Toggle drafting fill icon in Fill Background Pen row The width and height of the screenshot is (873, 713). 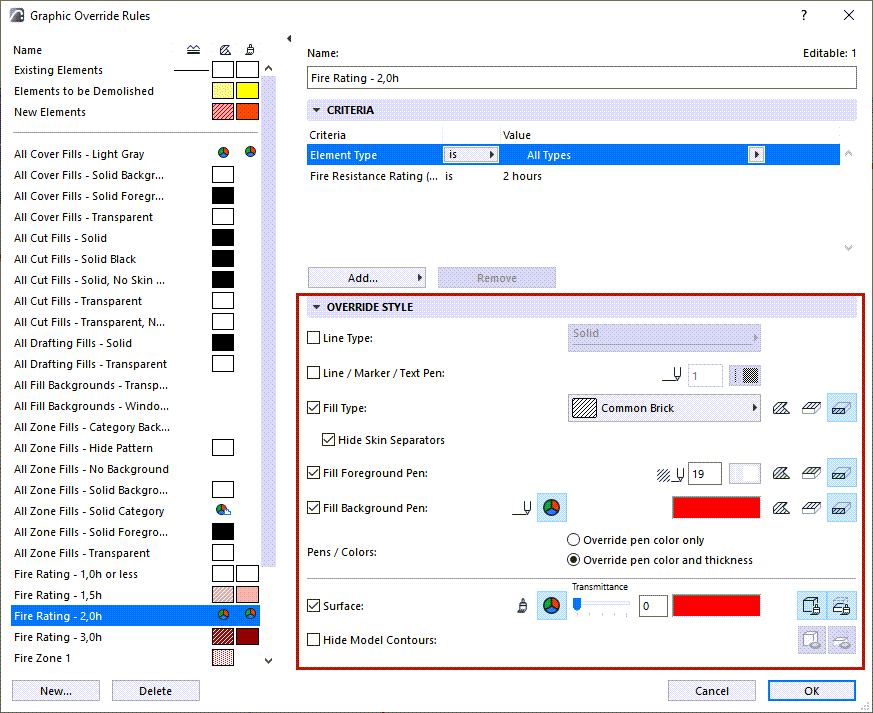coord(841,508)
